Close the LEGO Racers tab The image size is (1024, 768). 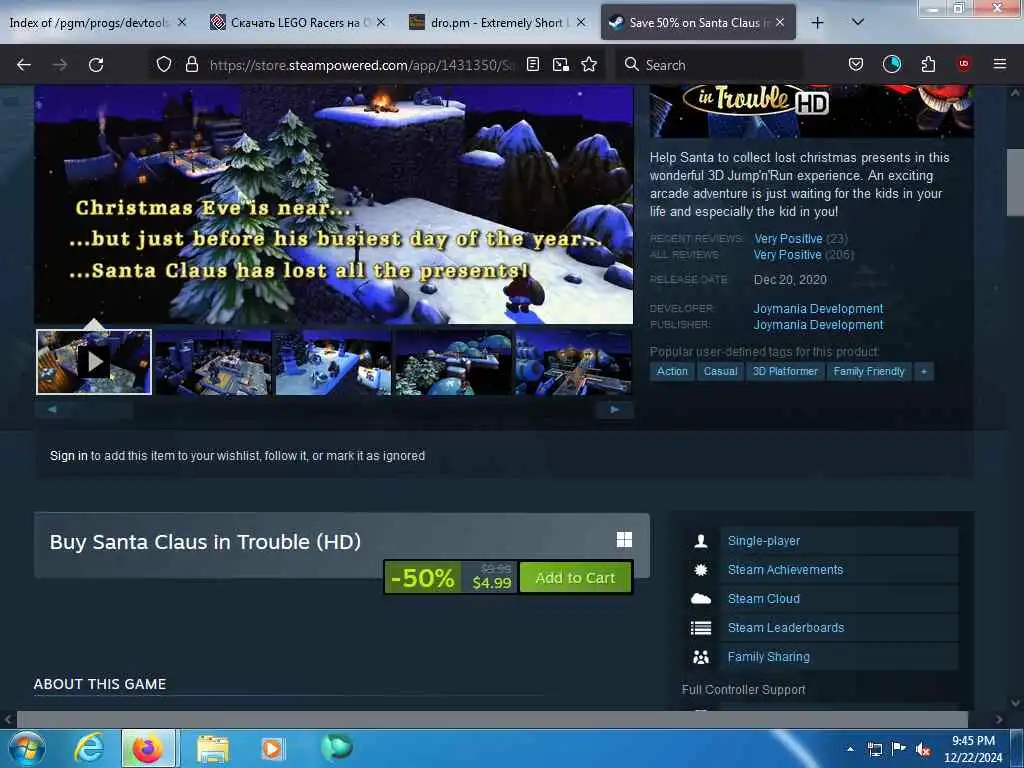point(381,22)
